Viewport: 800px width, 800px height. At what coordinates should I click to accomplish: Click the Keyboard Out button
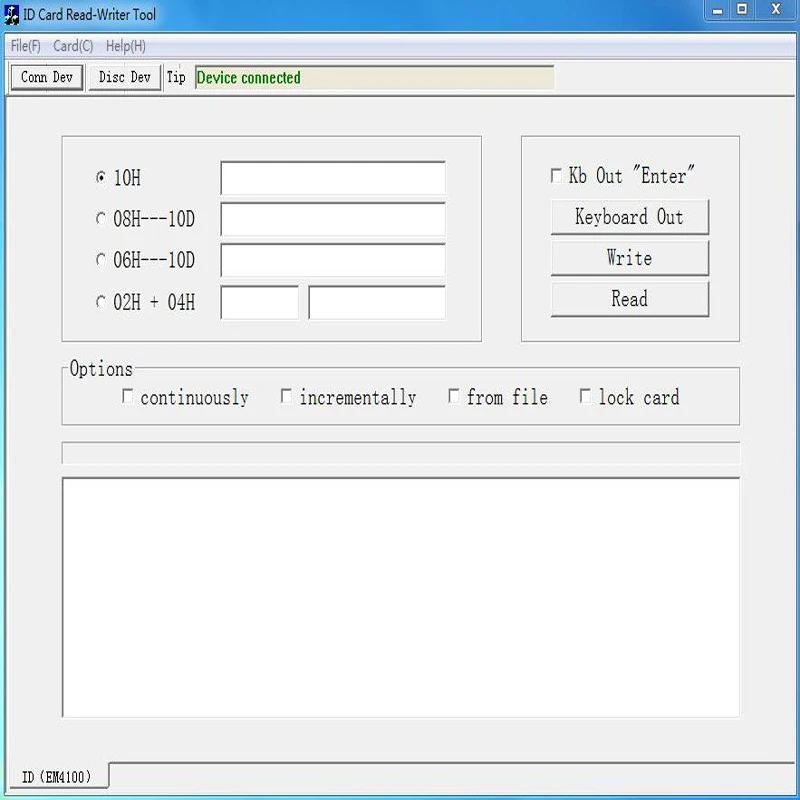630,217
